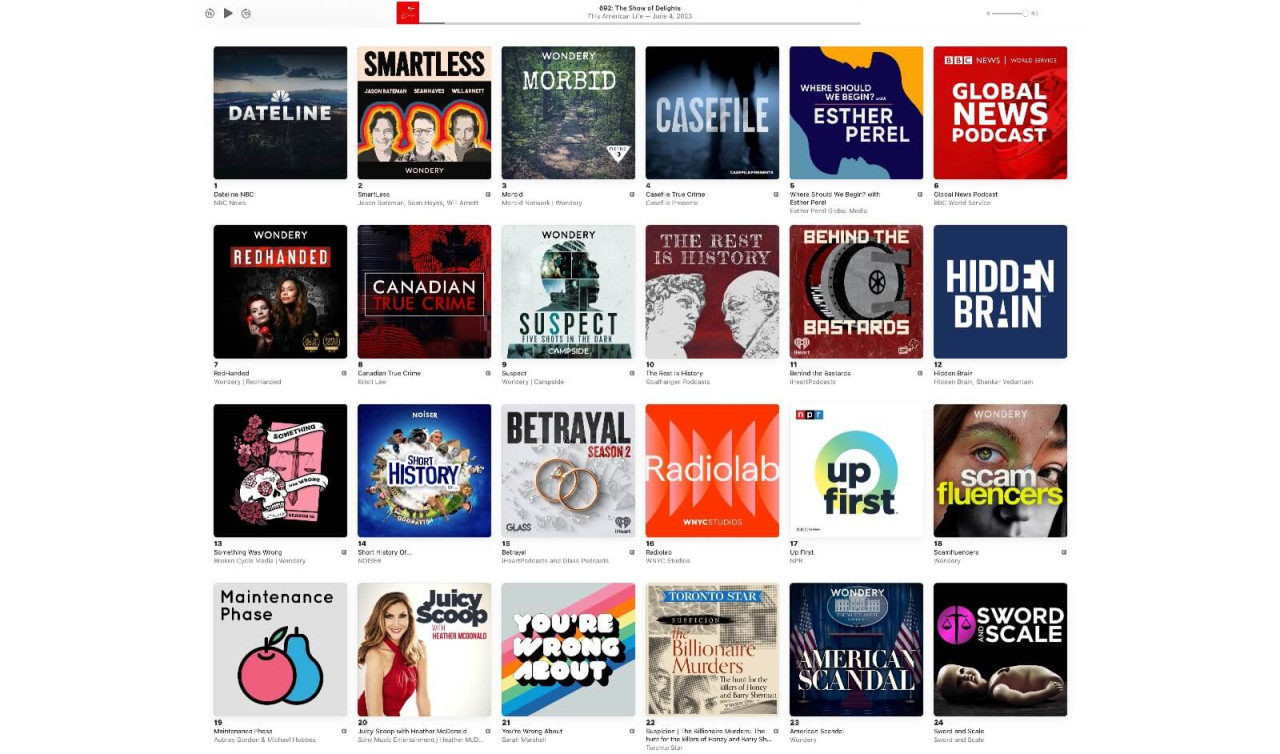
Task: Open the Sword and Scale podcast artwork
Action: tap(1000, 649)
